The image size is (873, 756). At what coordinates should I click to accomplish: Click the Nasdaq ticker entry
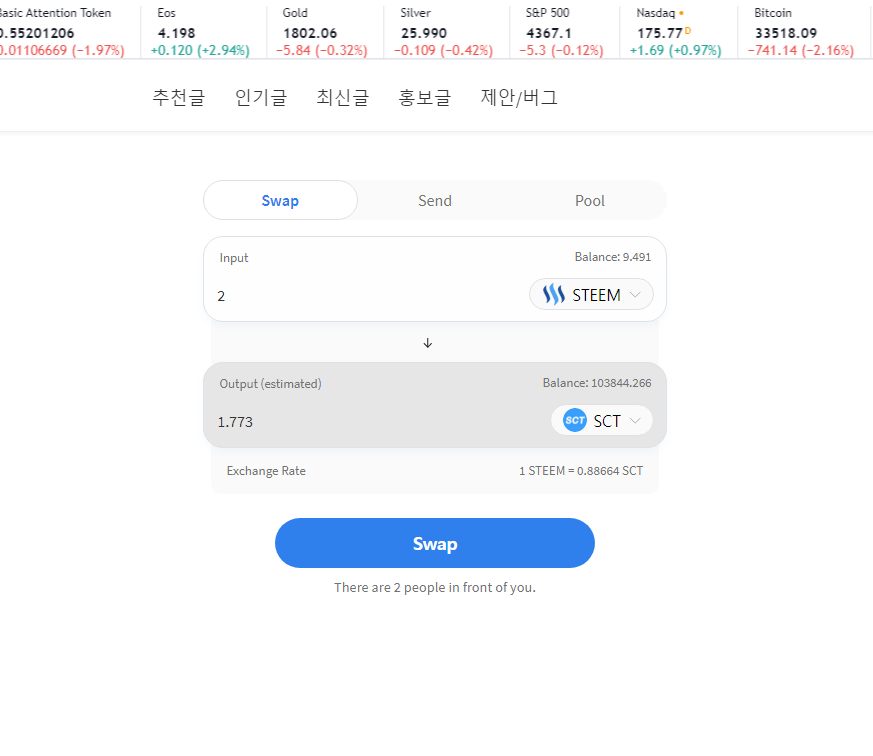[x=678, y=31]
